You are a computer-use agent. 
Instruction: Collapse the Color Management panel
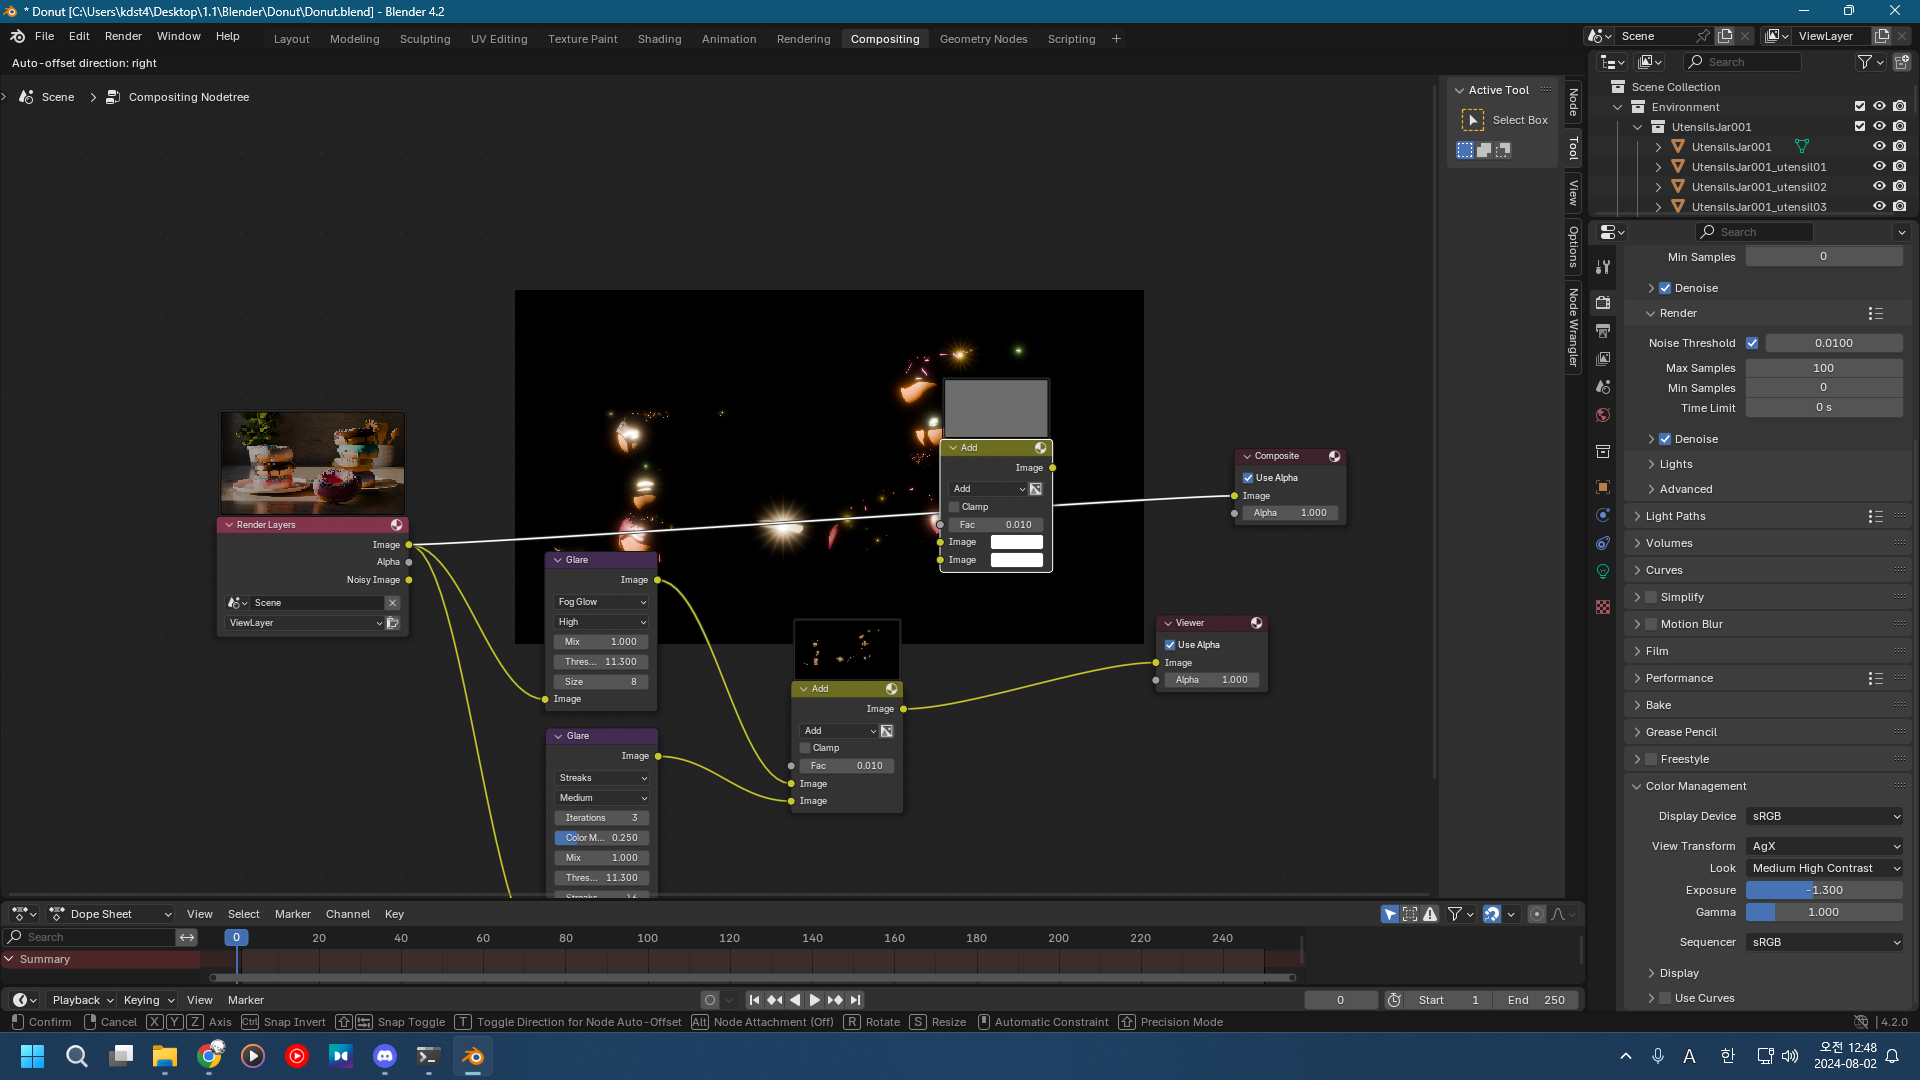click(x=1695, y=786)
